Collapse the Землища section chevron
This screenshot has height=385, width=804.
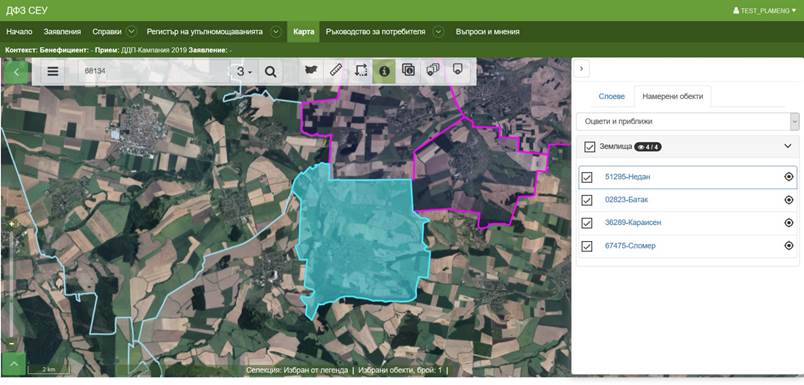point(788,146)
